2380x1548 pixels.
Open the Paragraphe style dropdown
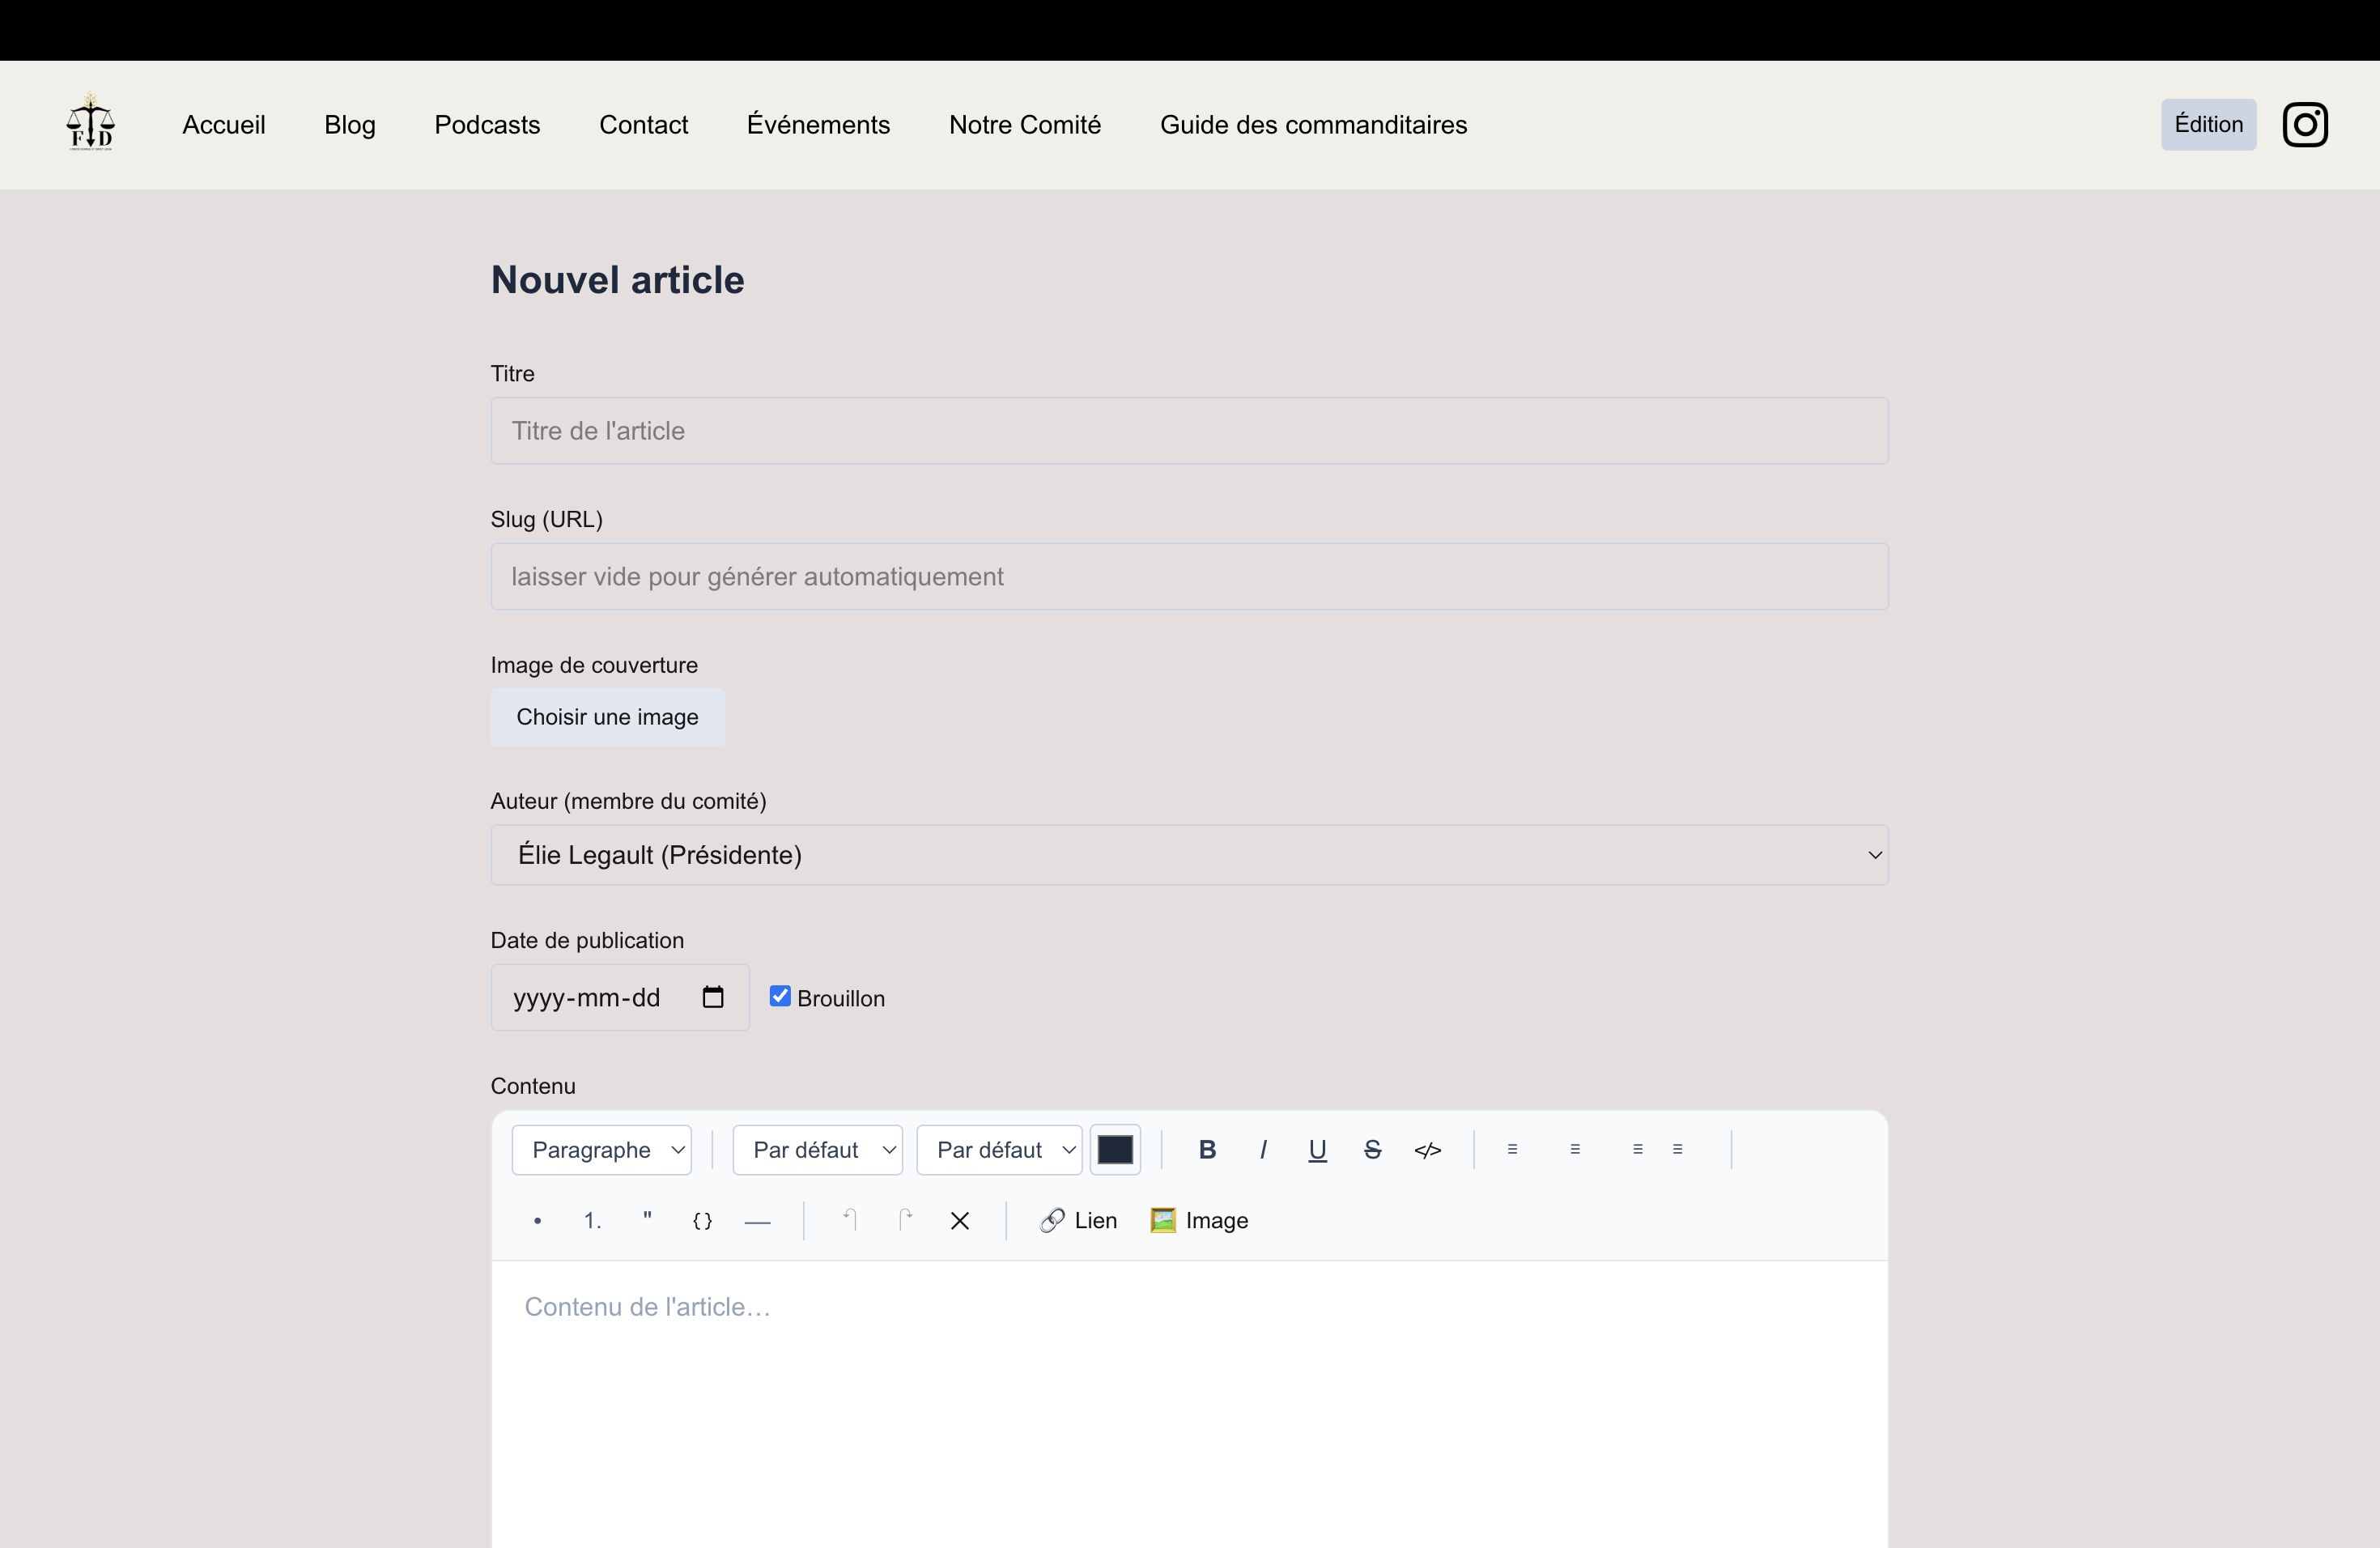(x=602, y=1150)
